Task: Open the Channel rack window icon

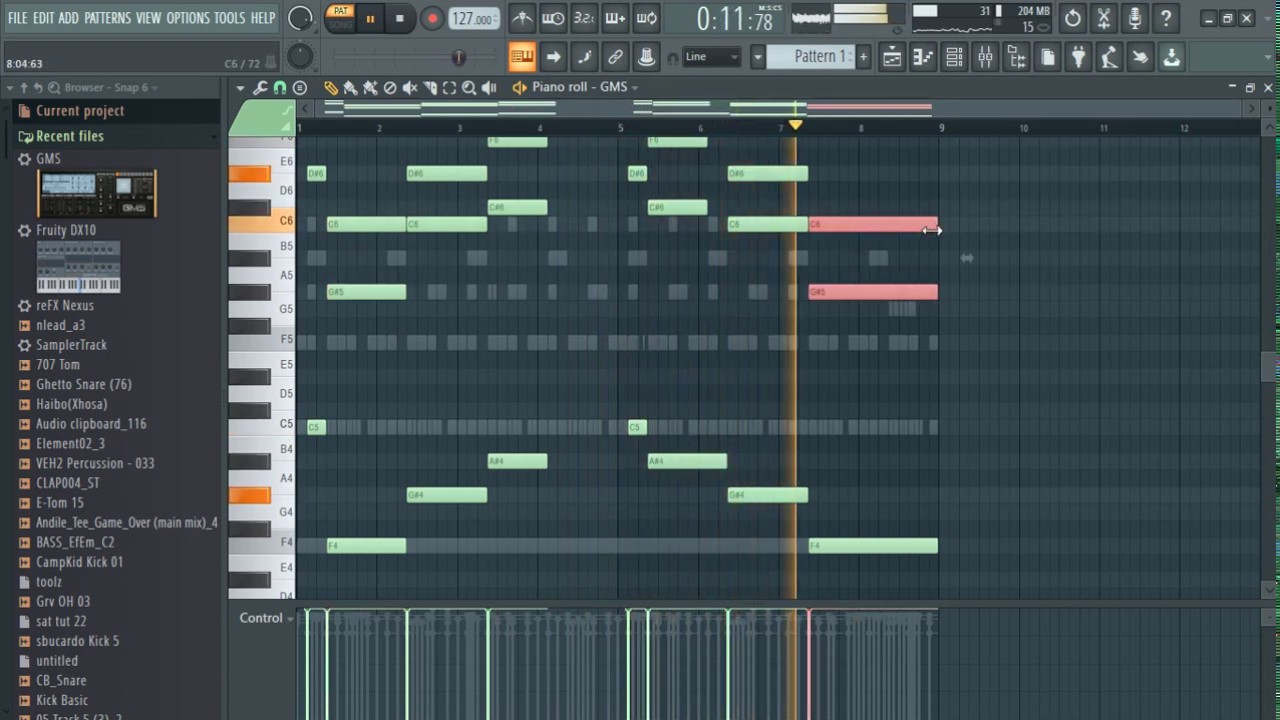Action: click(x=954, y=57)
